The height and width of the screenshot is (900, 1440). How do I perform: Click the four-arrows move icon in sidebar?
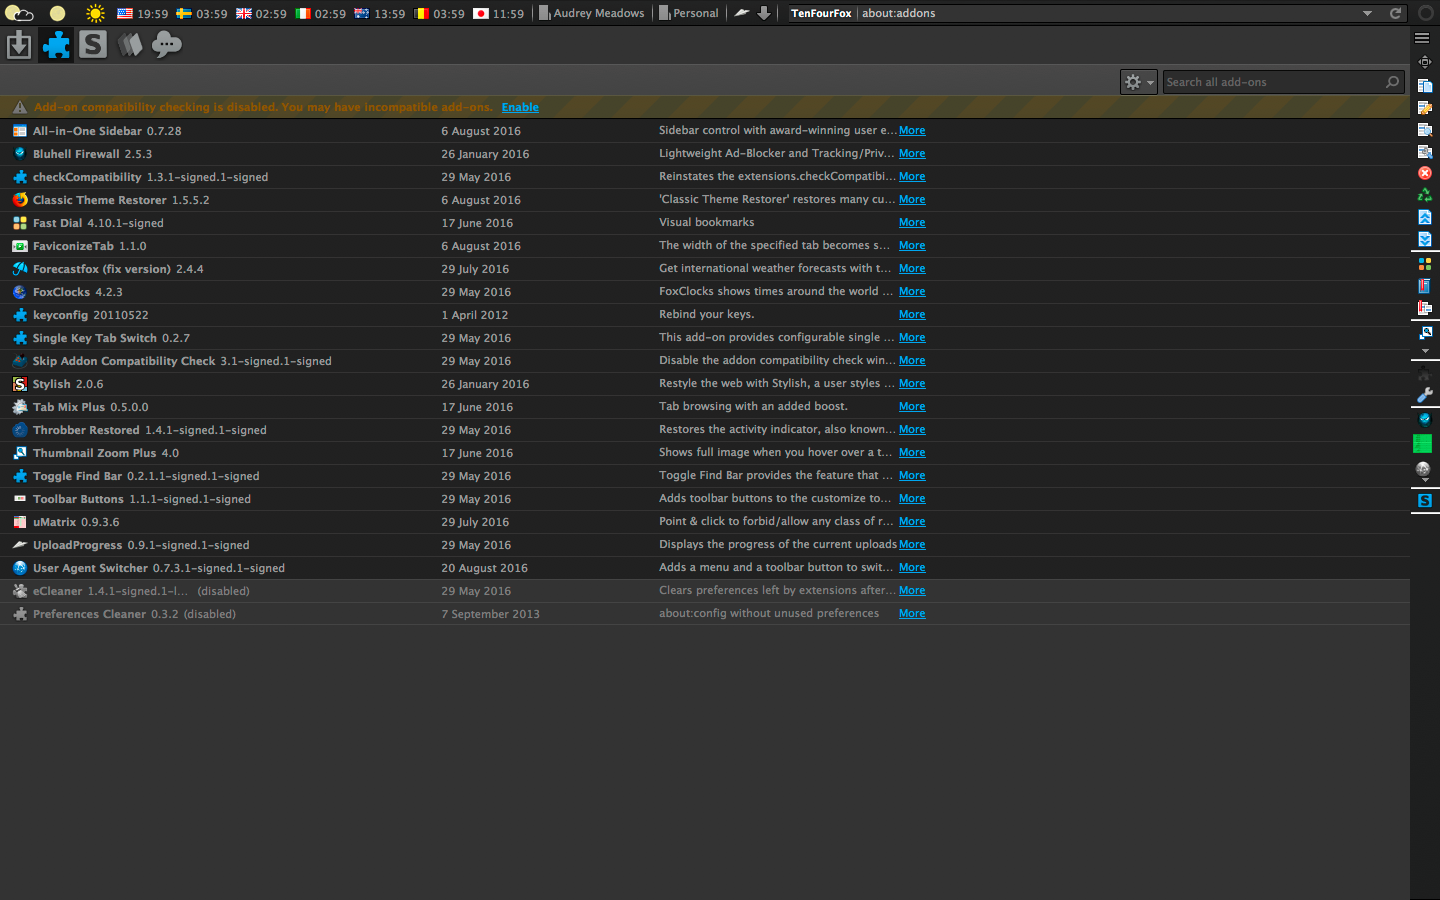1424,62
